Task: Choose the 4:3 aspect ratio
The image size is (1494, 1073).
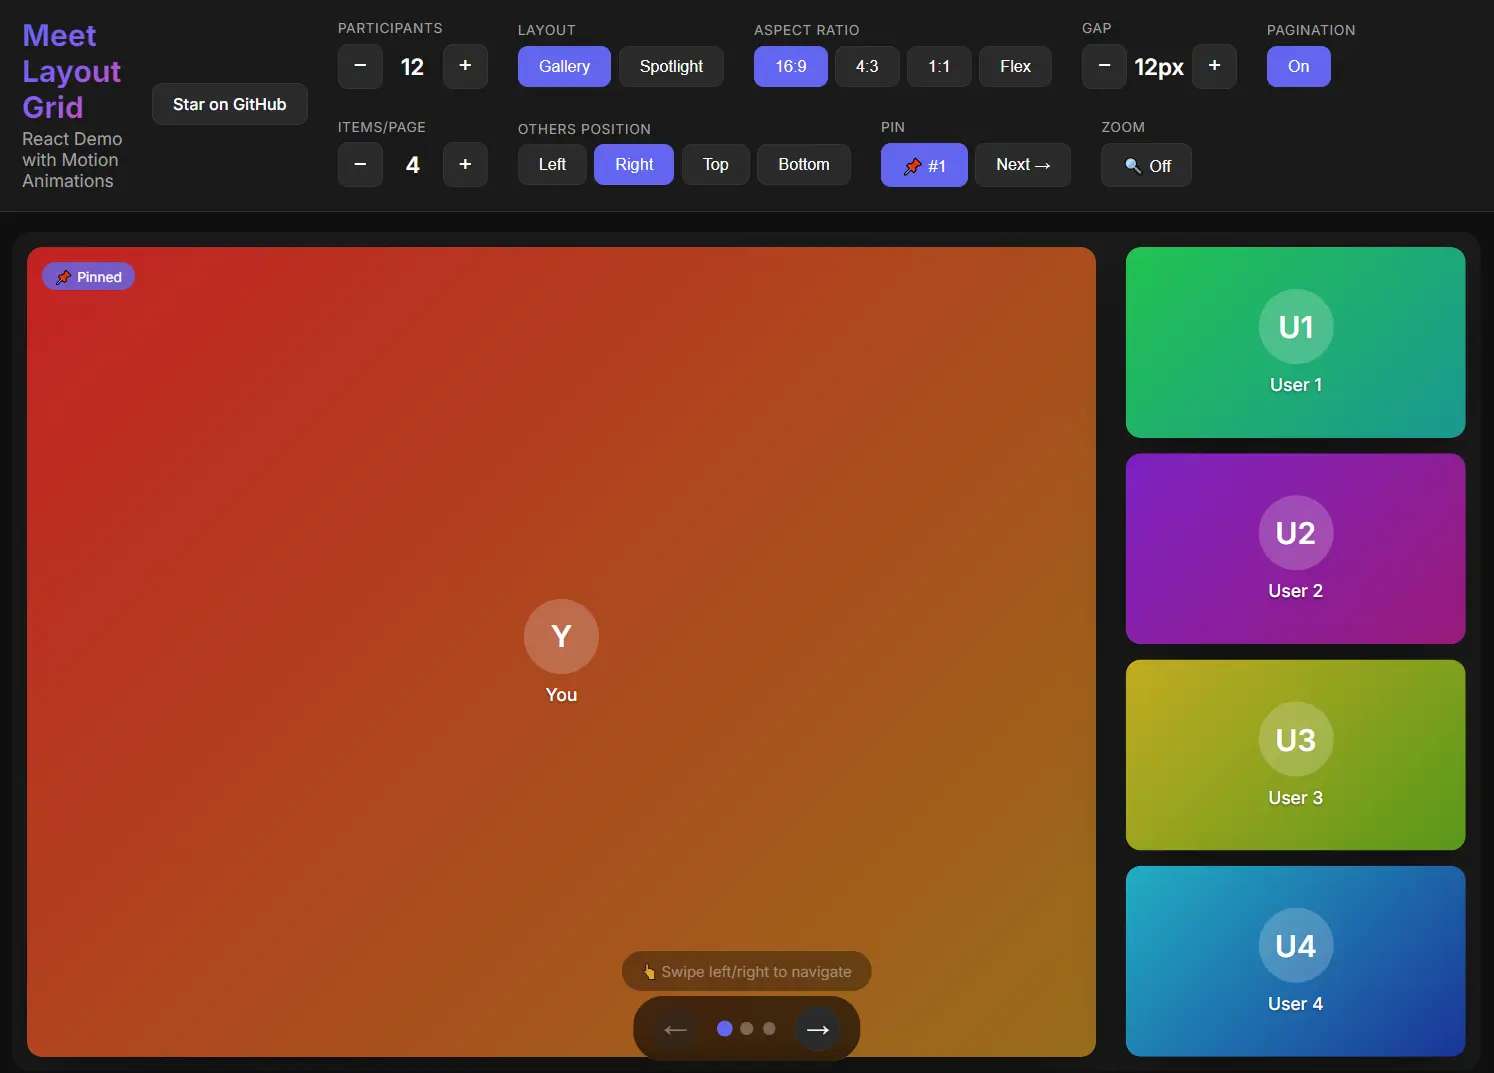Action: (867, 67)
